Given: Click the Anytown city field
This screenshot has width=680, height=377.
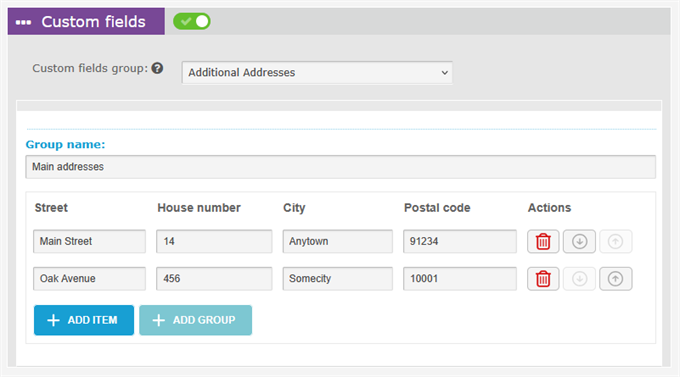Looking at the screenshot, I should [x=337, y=241].
